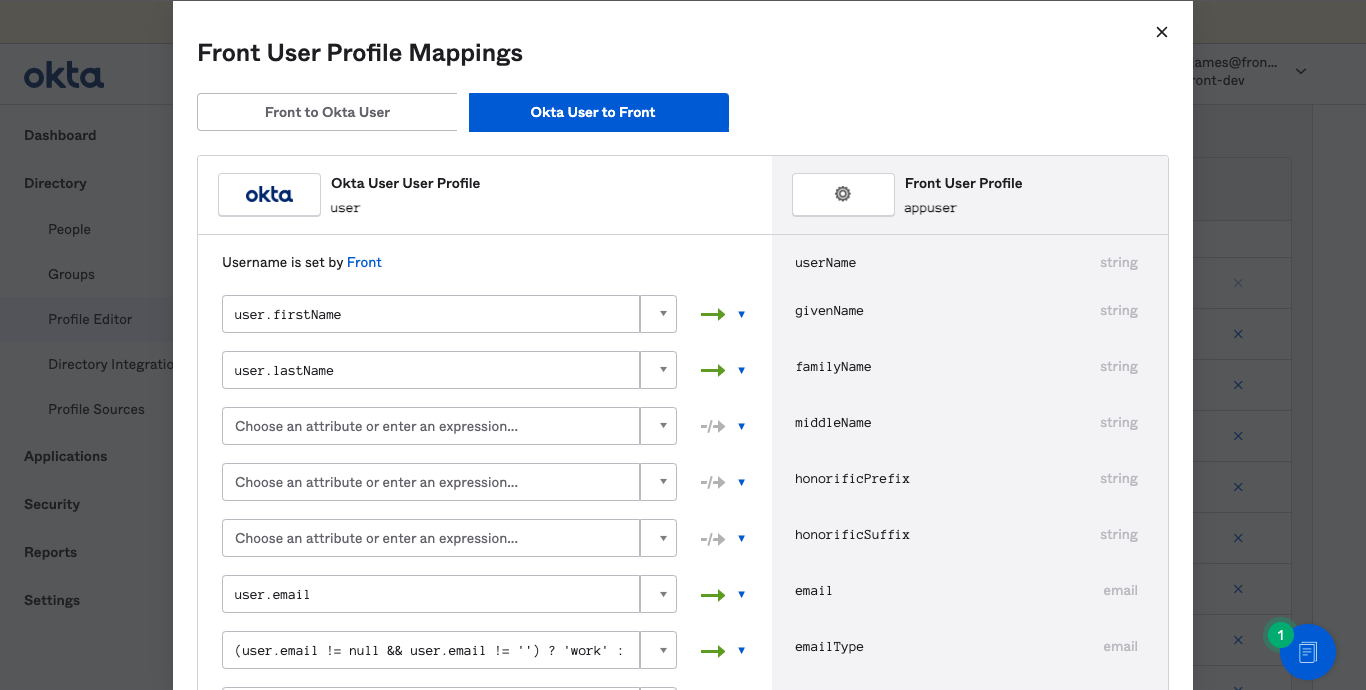This screenshot has width=1366, height=690.
Task: Open dropdown for user.email attribute
Action: [659, 594]
